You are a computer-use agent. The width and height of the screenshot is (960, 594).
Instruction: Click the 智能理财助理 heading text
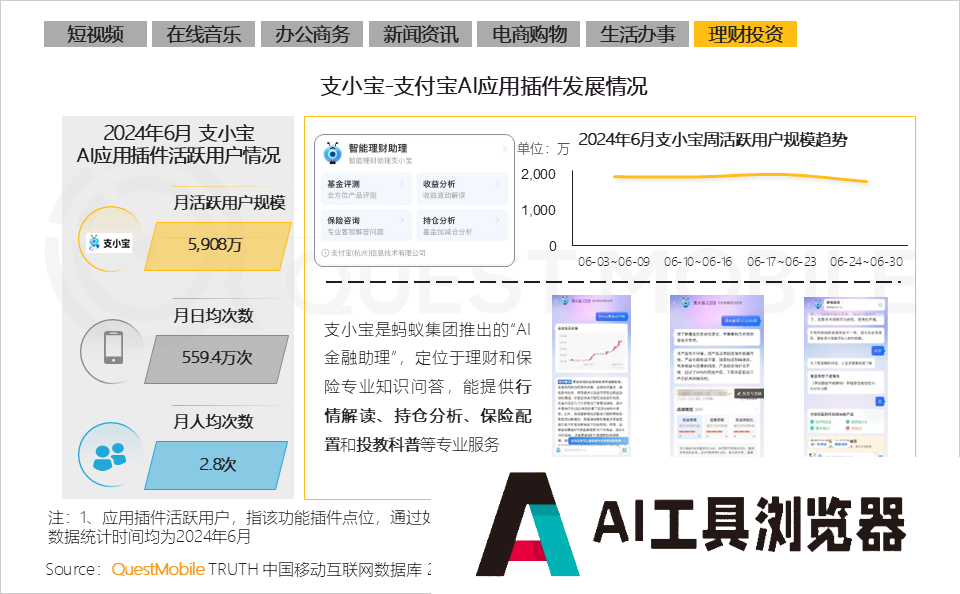(x=378, y=148)
